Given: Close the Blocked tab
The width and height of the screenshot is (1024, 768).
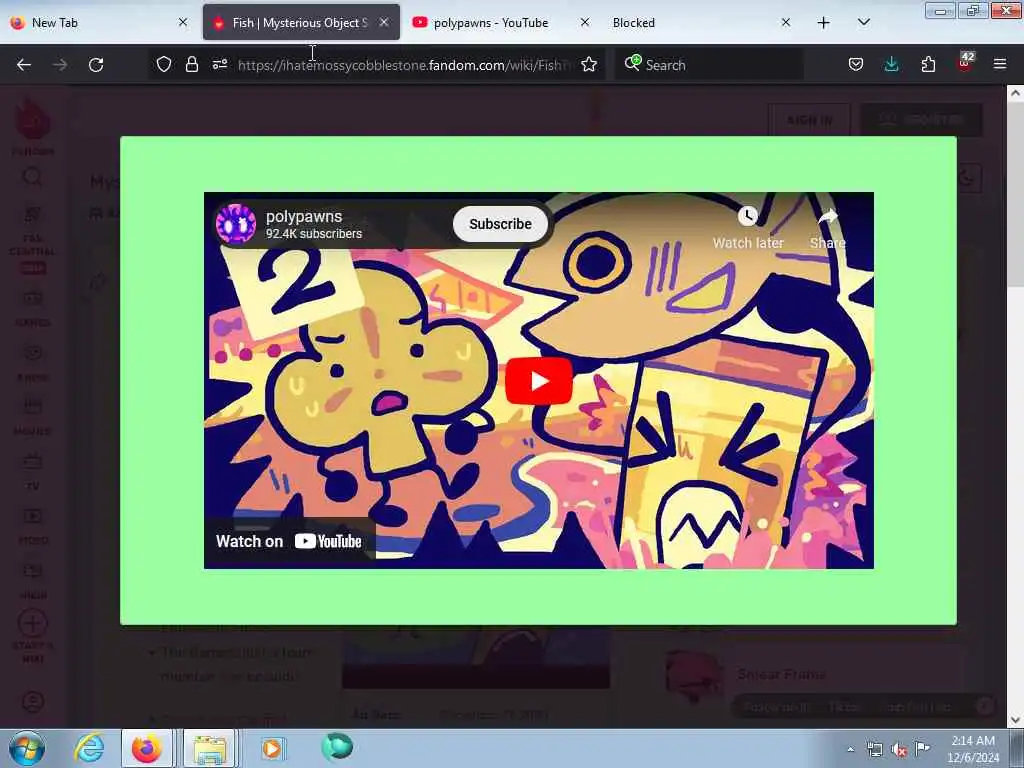Looking at the screenshot, I should [x=786, y=22].
